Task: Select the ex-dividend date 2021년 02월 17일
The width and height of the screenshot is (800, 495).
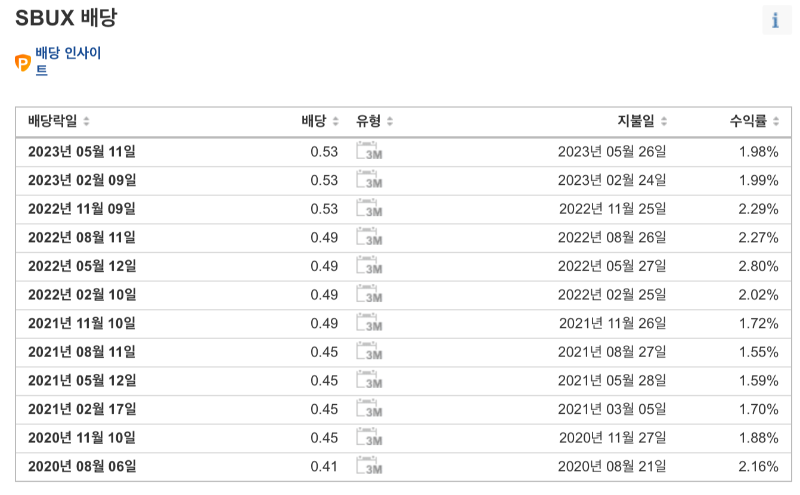Action: click(x=82, y=409)
